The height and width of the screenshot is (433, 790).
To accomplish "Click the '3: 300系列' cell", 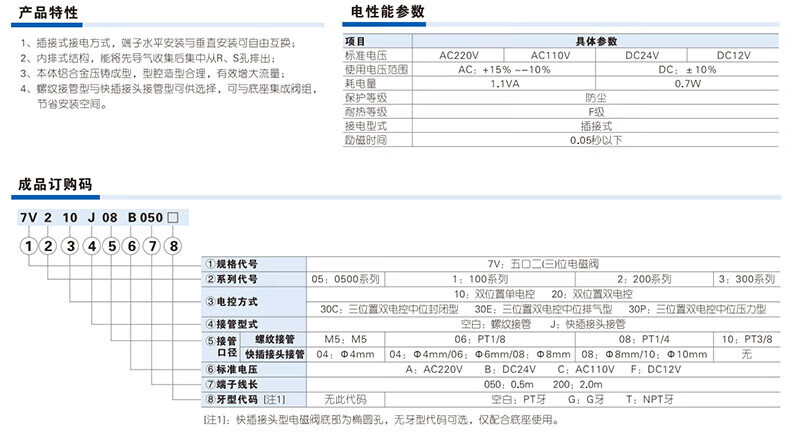I will (x=747, y=279).
